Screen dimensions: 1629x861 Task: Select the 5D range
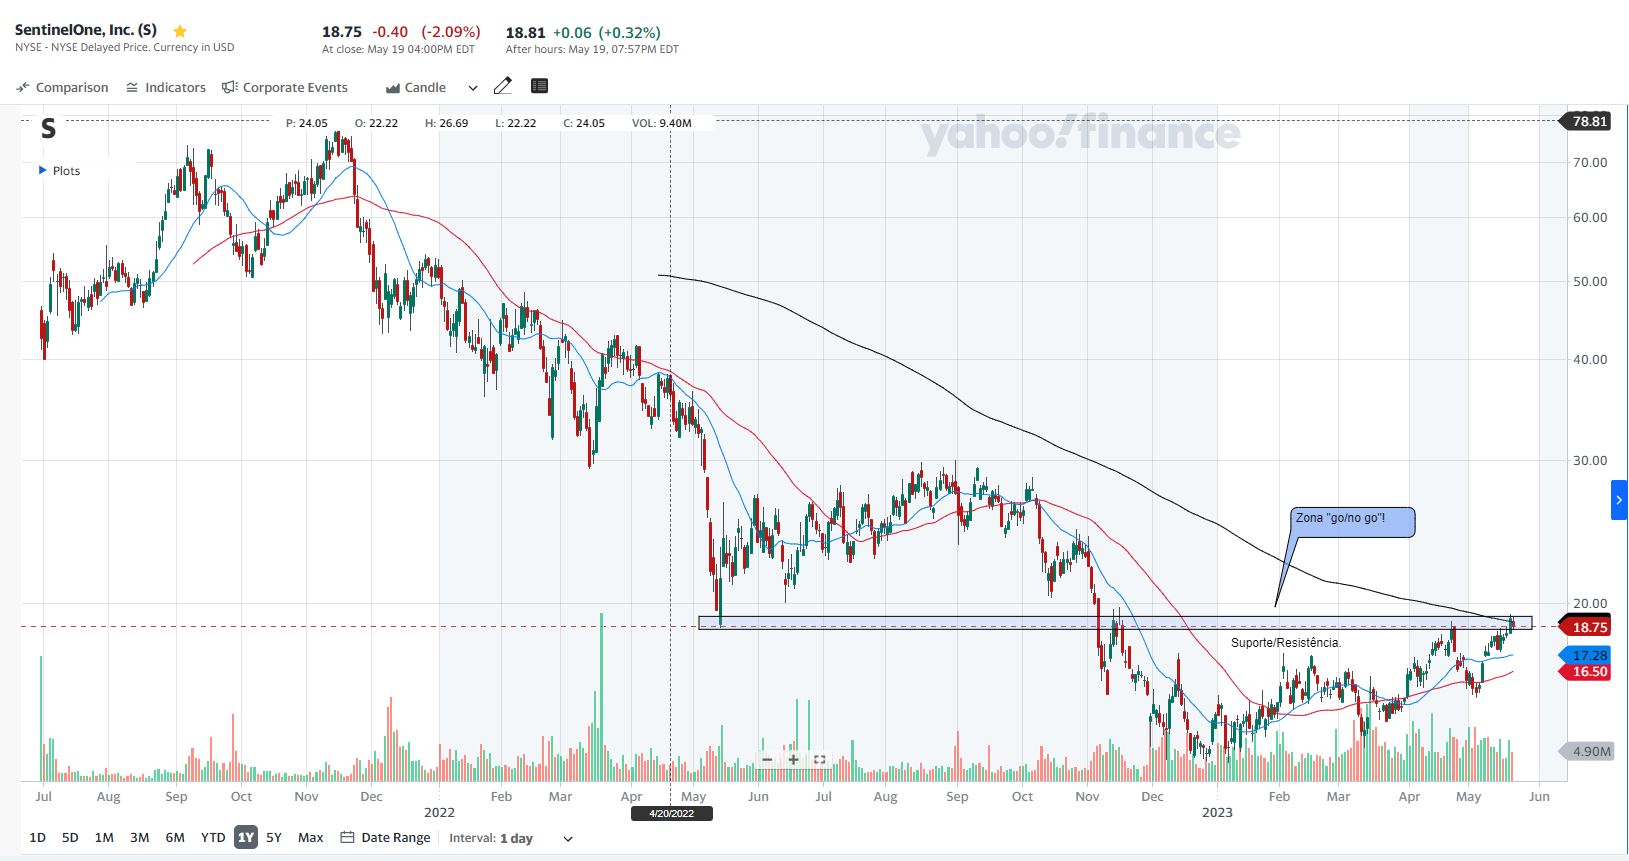(70, 838)
